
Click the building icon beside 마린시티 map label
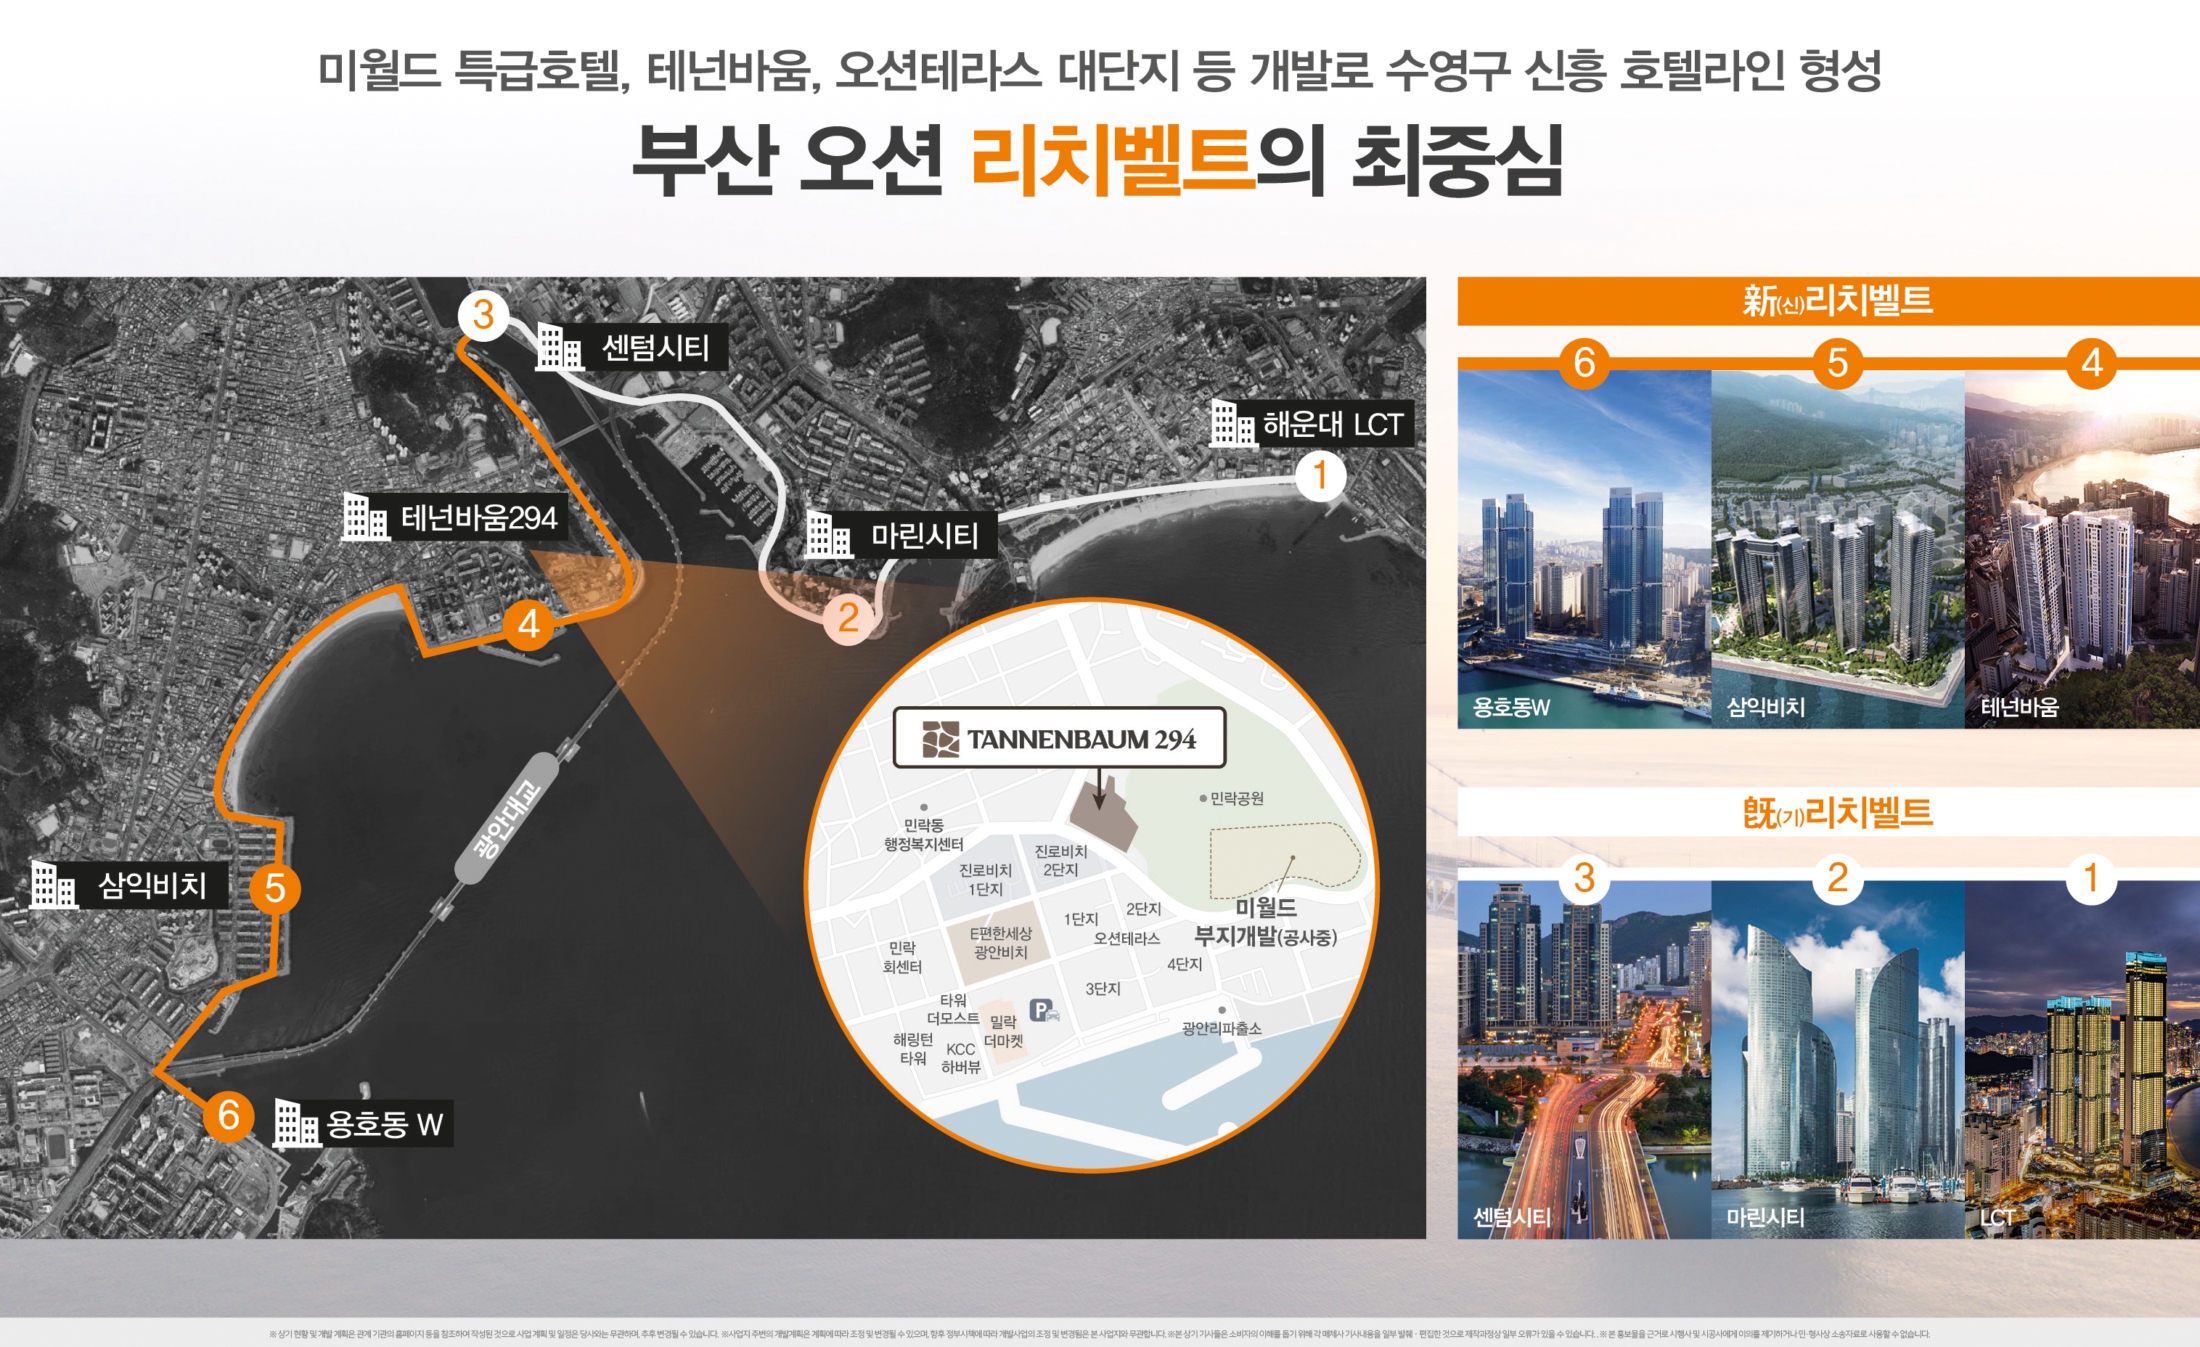pos(829,535)
